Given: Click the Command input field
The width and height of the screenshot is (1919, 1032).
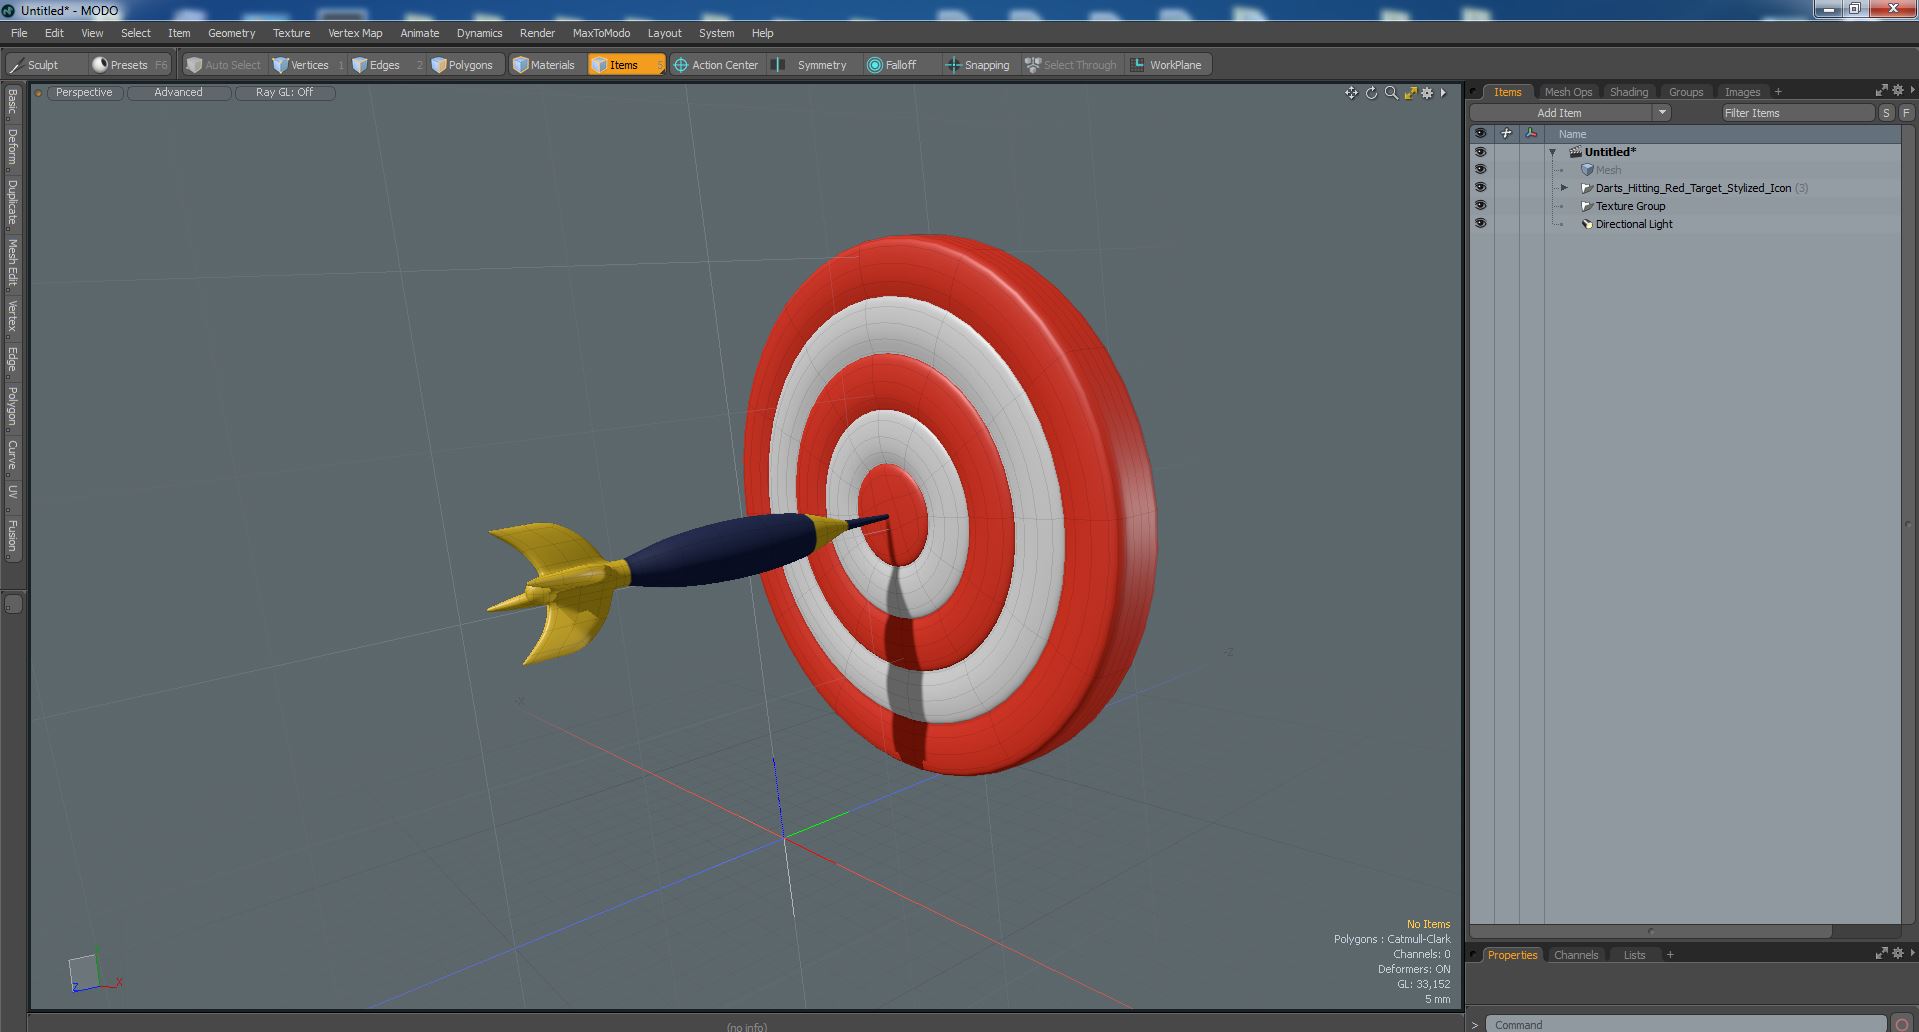Looking at the screenshot, I should [1685, 1024].
